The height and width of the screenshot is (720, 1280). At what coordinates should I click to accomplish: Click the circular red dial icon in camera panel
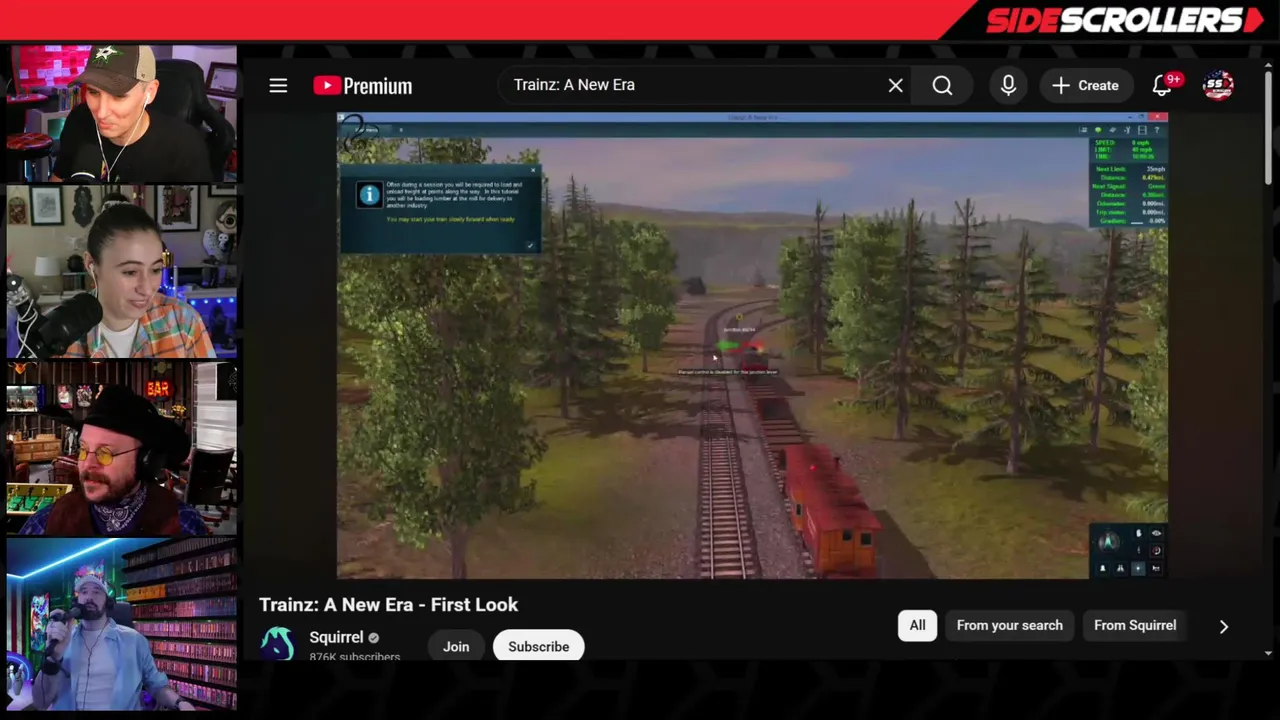[x=1156, y=551]
